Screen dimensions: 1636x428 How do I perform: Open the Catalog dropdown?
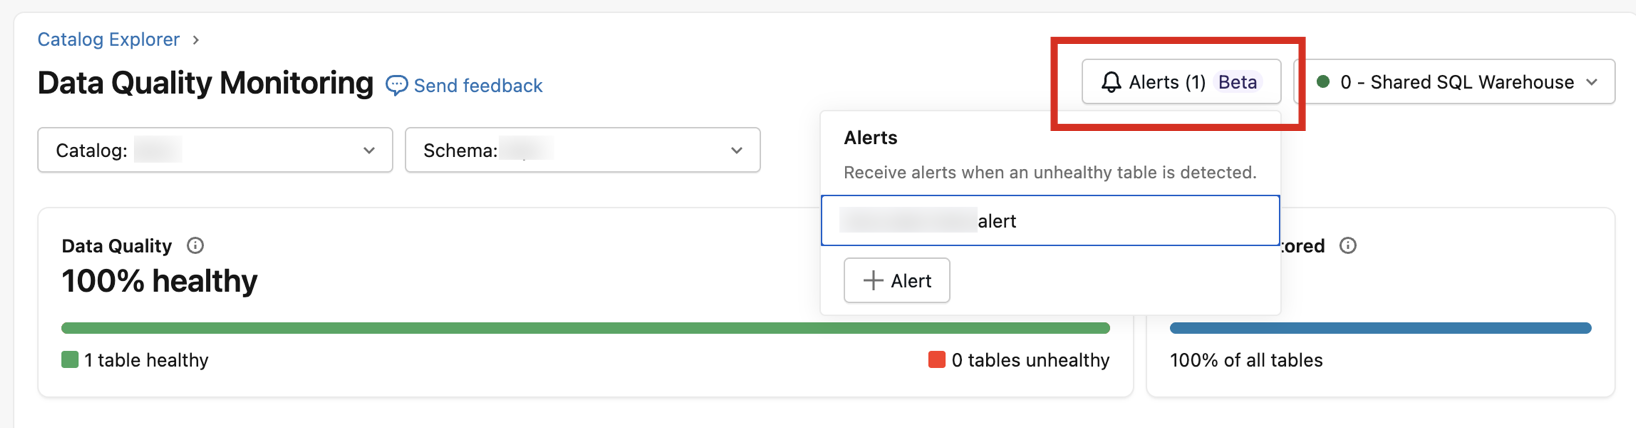tap(215, 150)
